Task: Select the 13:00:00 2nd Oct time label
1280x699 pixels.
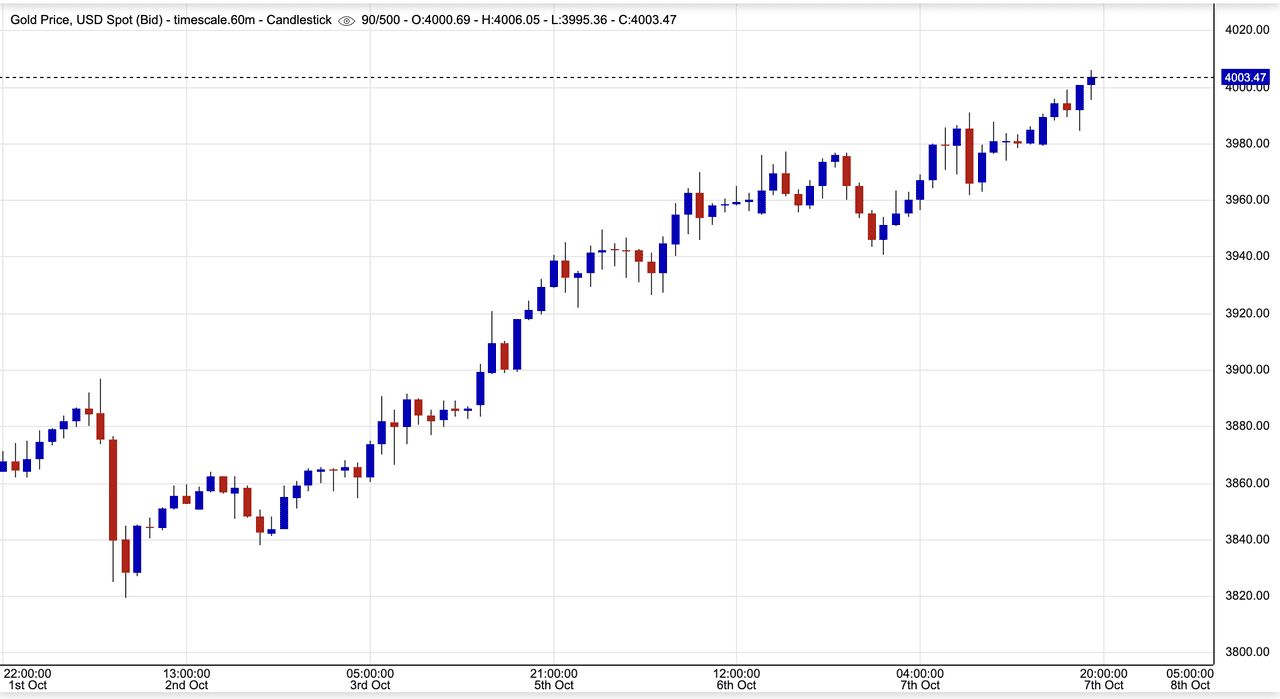Action: (x=187, y=679)
